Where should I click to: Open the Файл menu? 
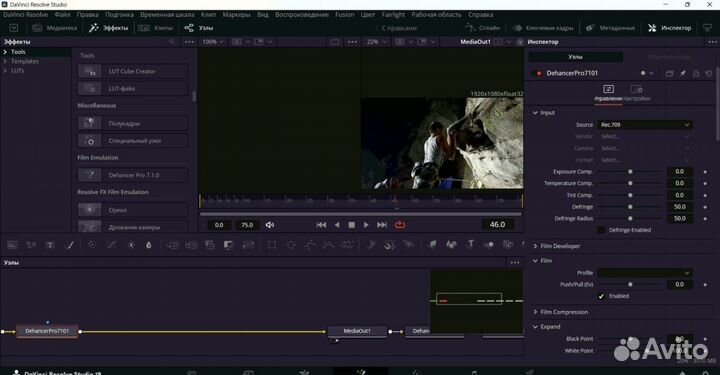62,15
